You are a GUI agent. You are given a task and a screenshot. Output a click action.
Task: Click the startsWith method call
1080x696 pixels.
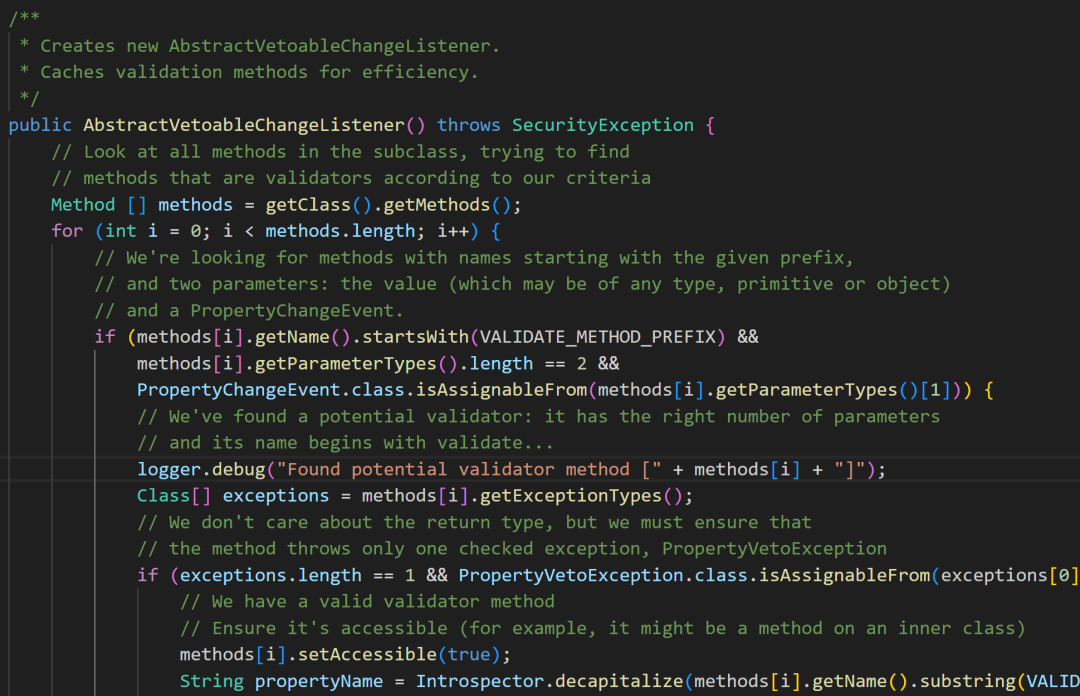[x=415, y=337]
